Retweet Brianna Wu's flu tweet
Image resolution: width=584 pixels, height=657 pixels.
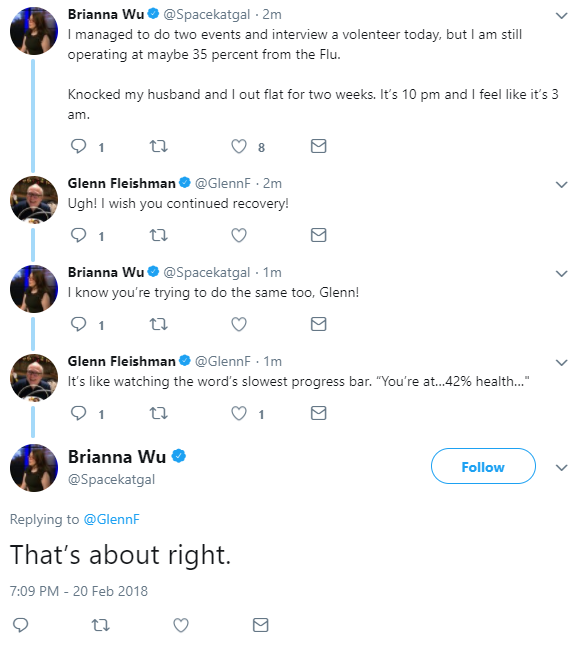click(x=158, y=146)
